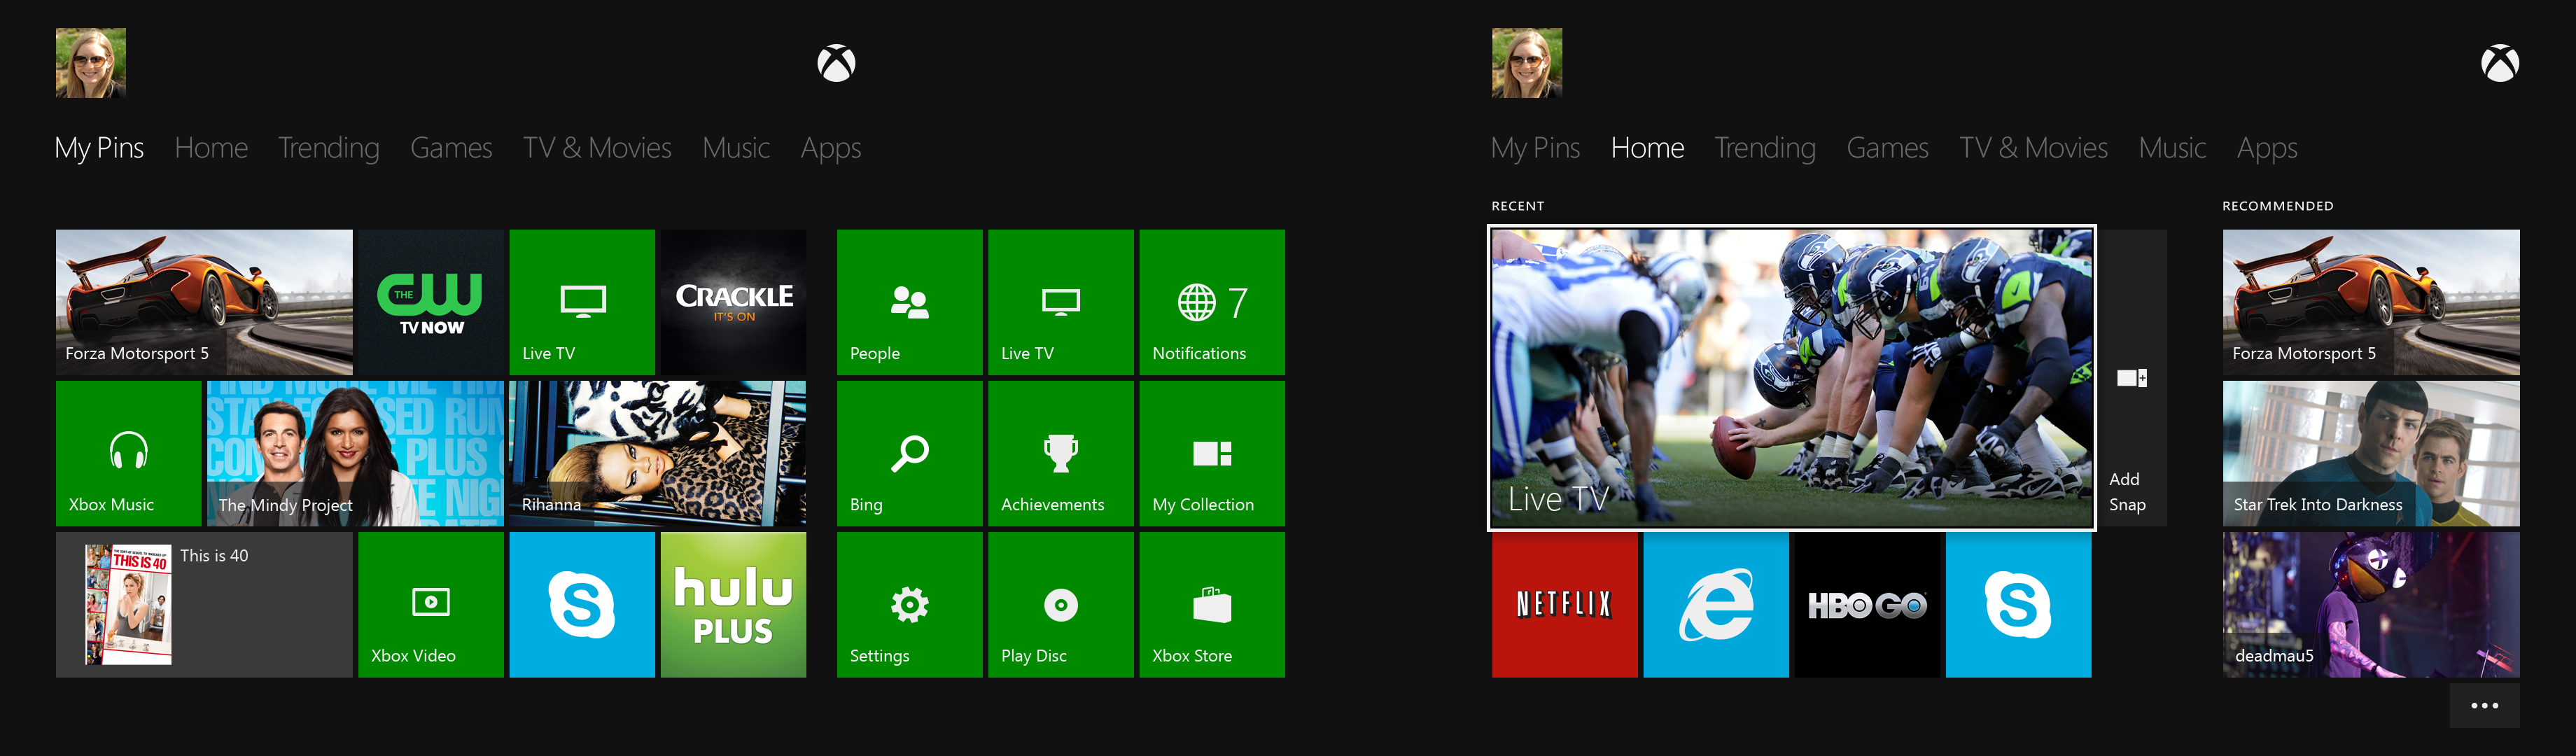Open Notifications tile showing 7
Viewport: 2576px width, 756px height.
[x=1211, y=302]
